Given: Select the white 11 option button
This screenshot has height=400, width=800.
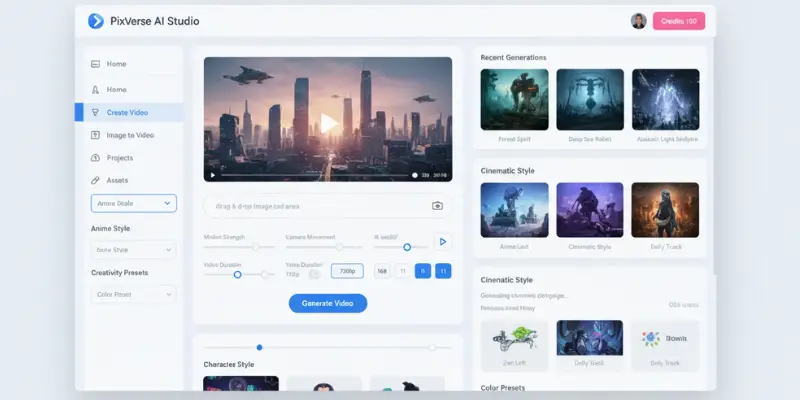Looking at the screenshot, I should (403, 271).
